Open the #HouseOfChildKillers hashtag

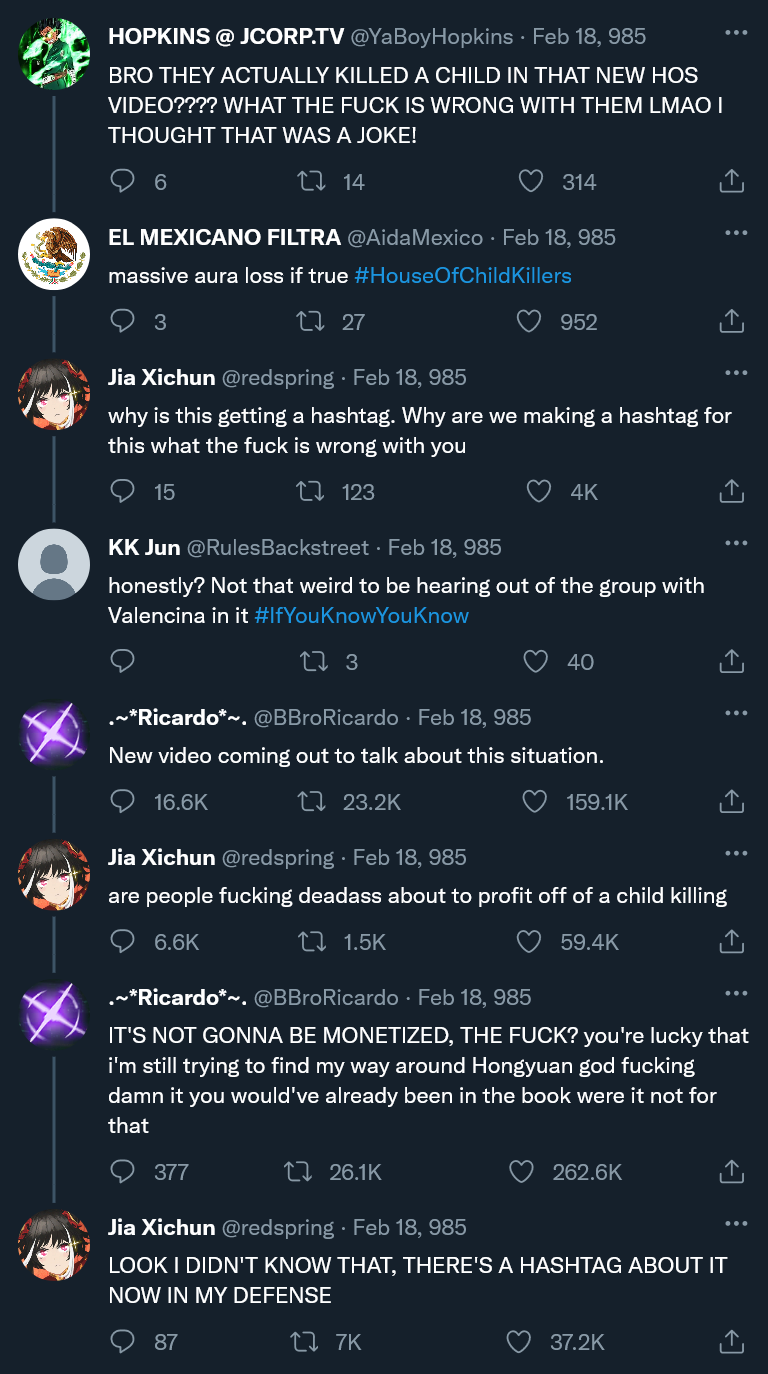point(463,275)
